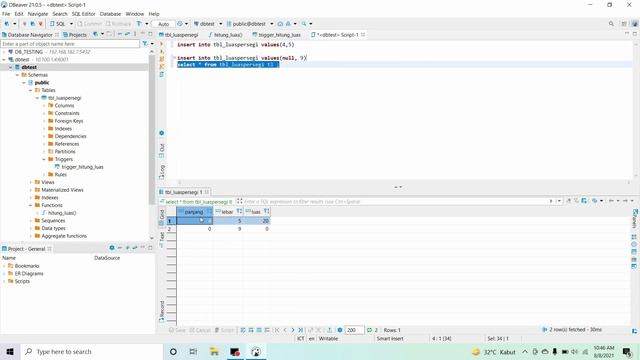Screen dimensions: 640x360
Task: Click Execute SQL statement arrow icon
Action: (162, 44)
